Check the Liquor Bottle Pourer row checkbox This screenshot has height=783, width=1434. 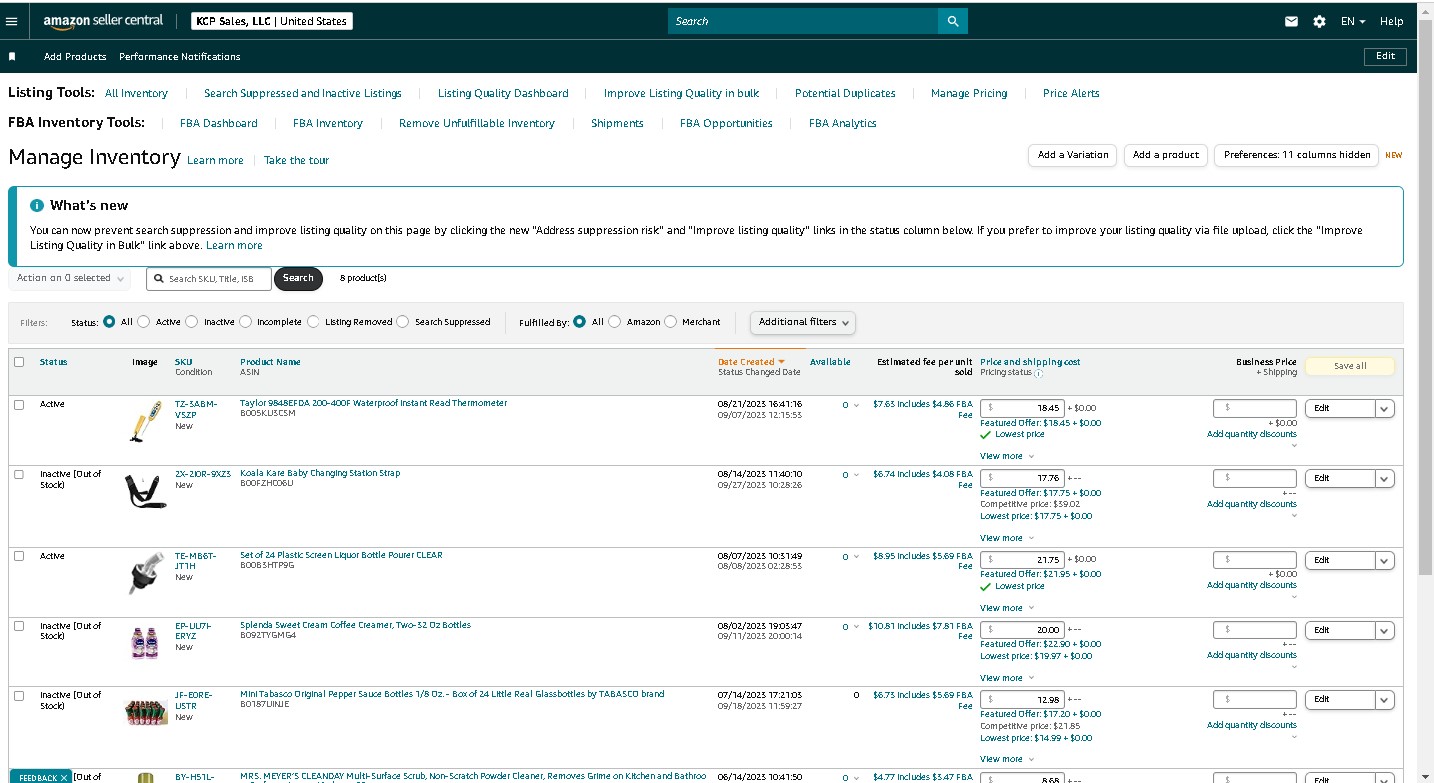click(x=19, y=556)
